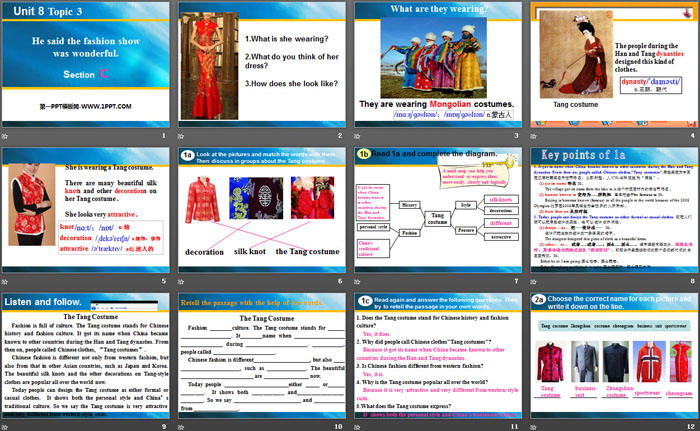Click the animation star icon under slide 5
This screenshot has width=700, height=431.
[7, 282]
